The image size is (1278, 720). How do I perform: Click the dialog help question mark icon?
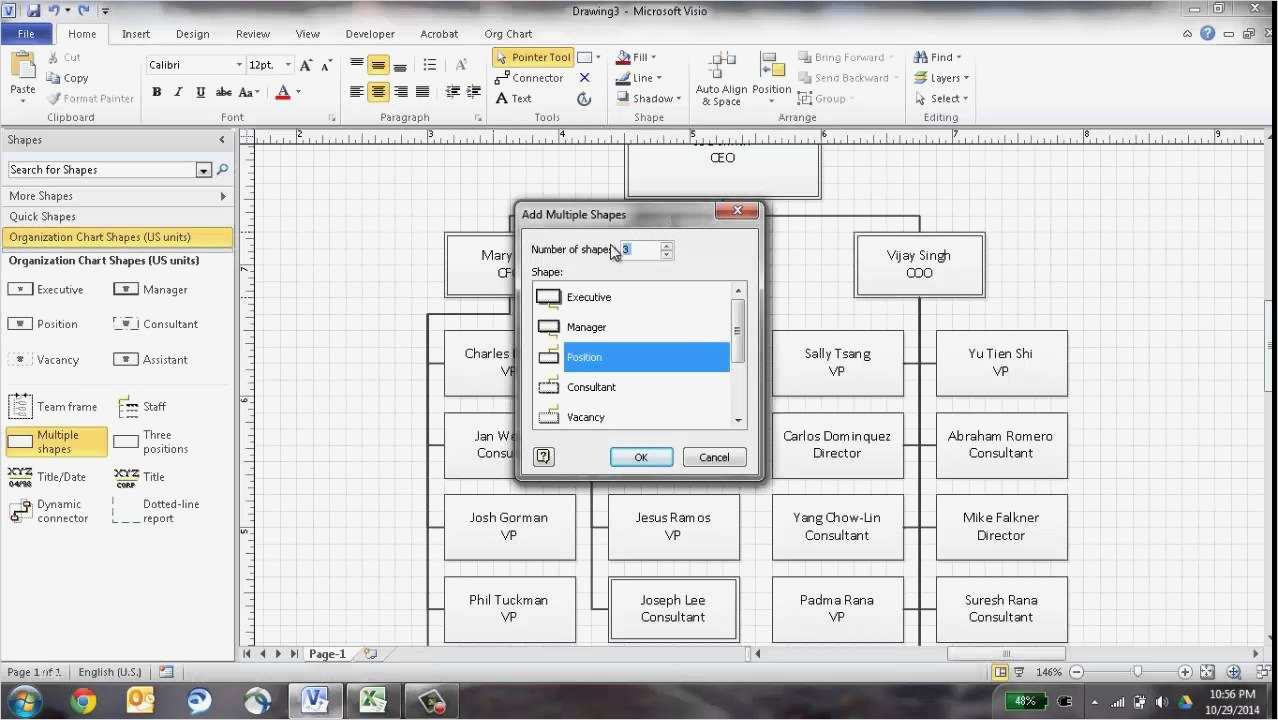coord(543,456)
